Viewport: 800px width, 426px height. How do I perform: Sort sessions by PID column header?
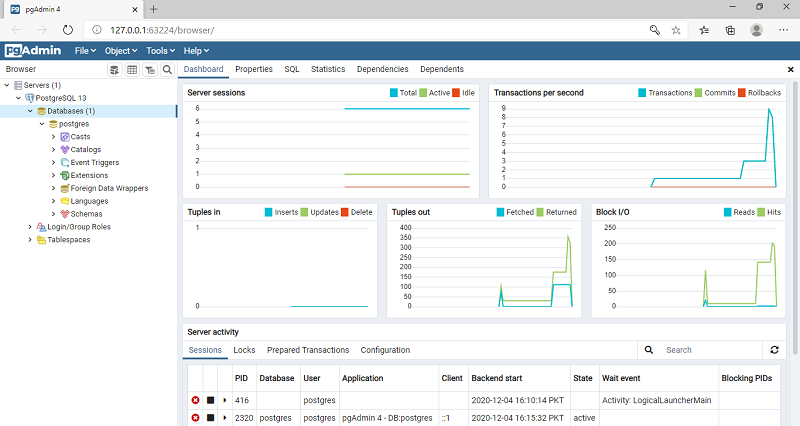tap(241, 378)
